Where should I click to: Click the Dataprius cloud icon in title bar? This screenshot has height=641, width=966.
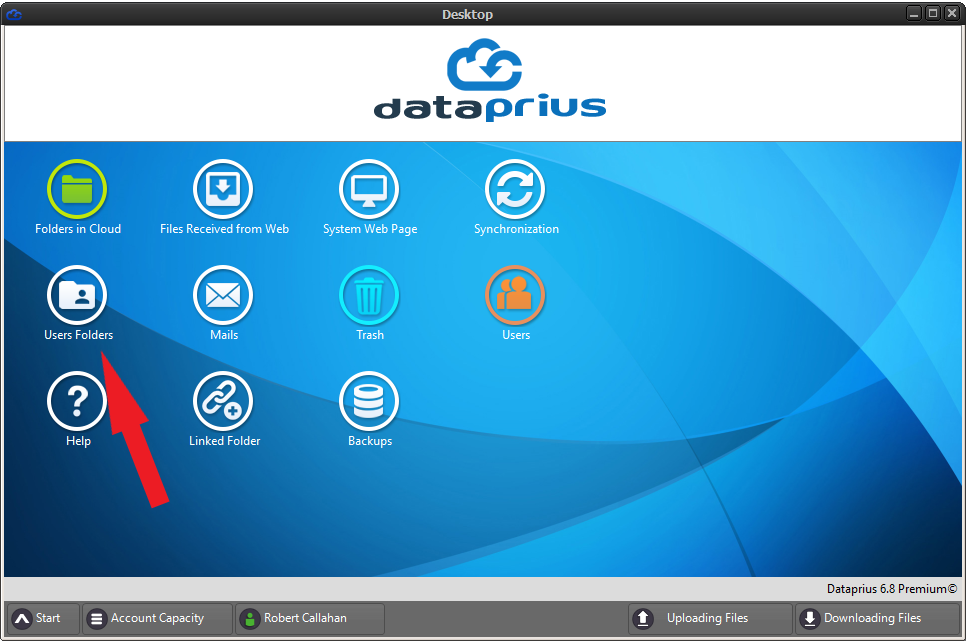click(14, 14)
